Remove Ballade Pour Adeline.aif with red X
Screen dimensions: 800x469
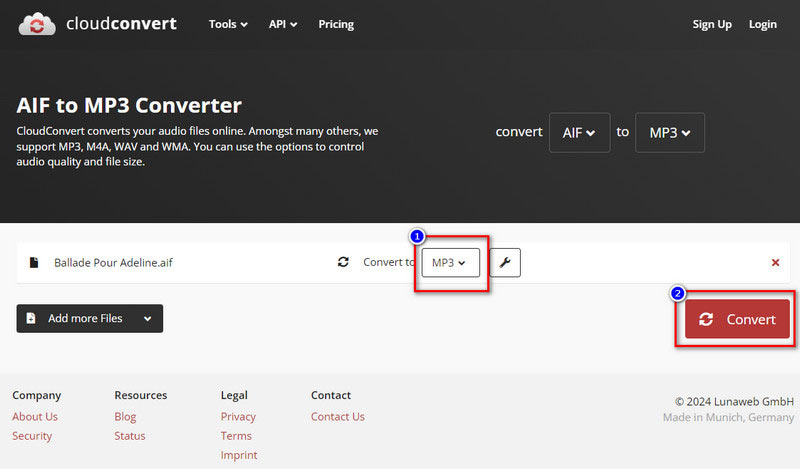[775, 262]
